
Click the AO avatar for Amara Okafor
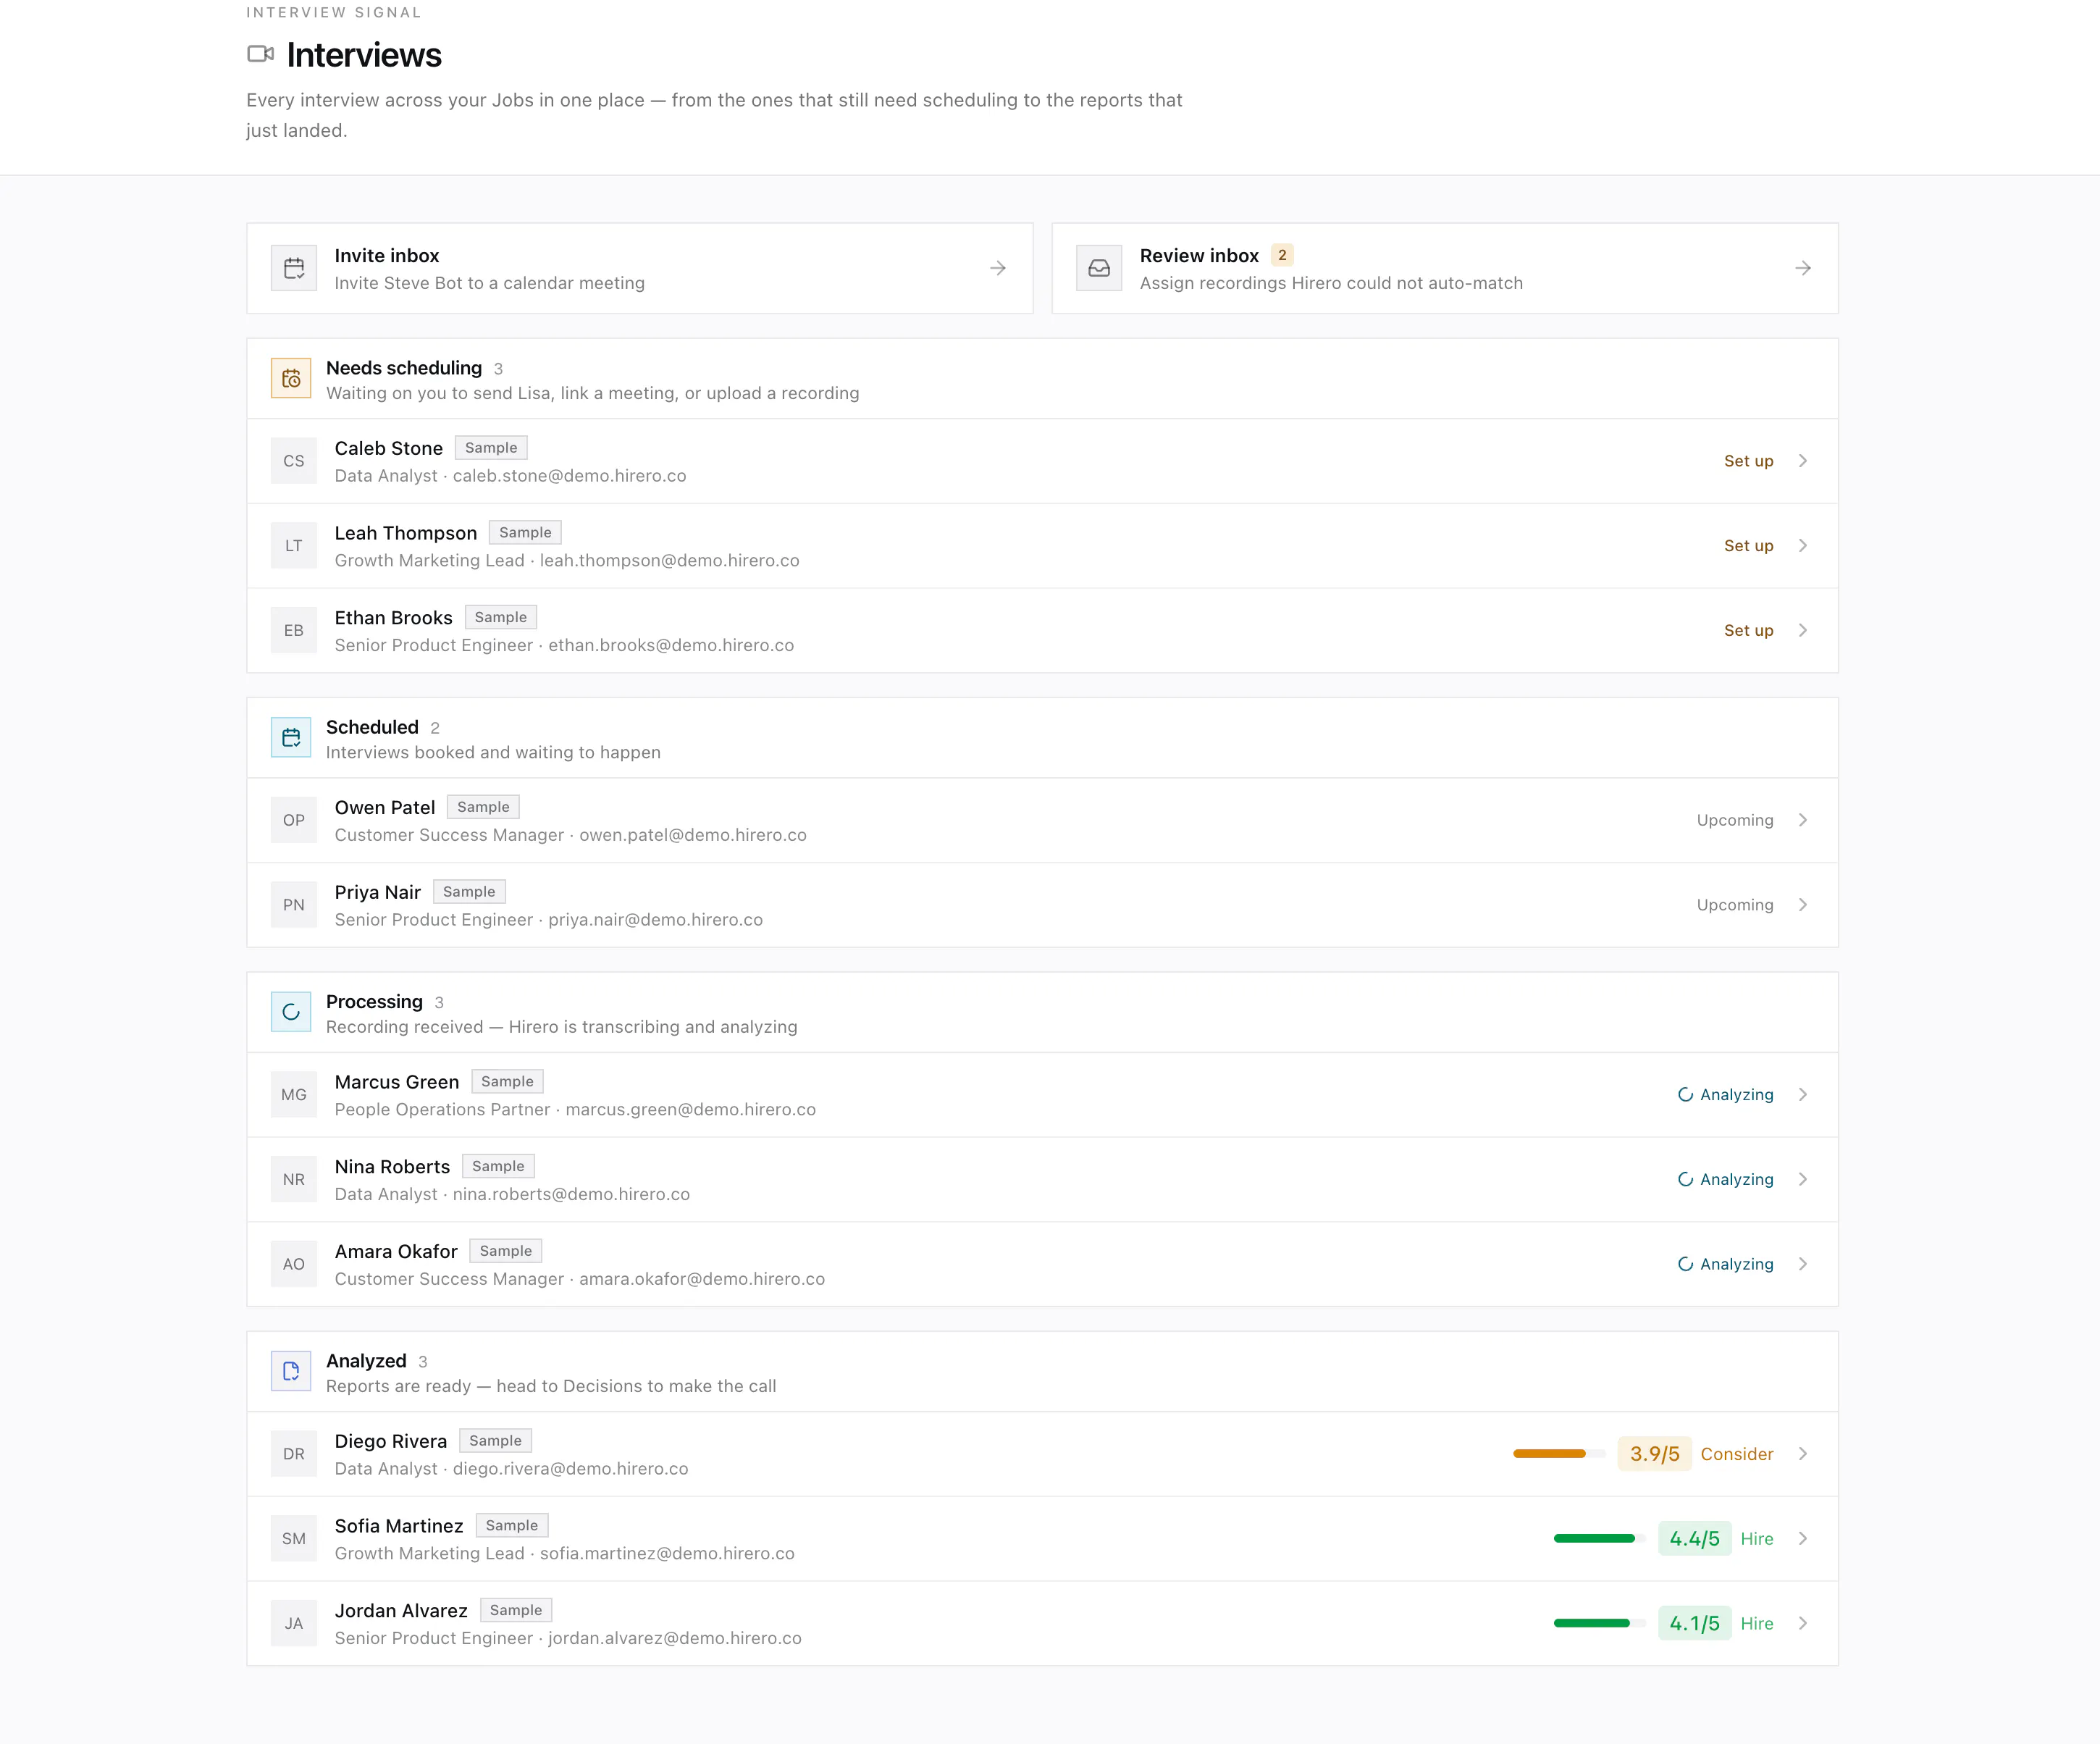point(294,1264)
